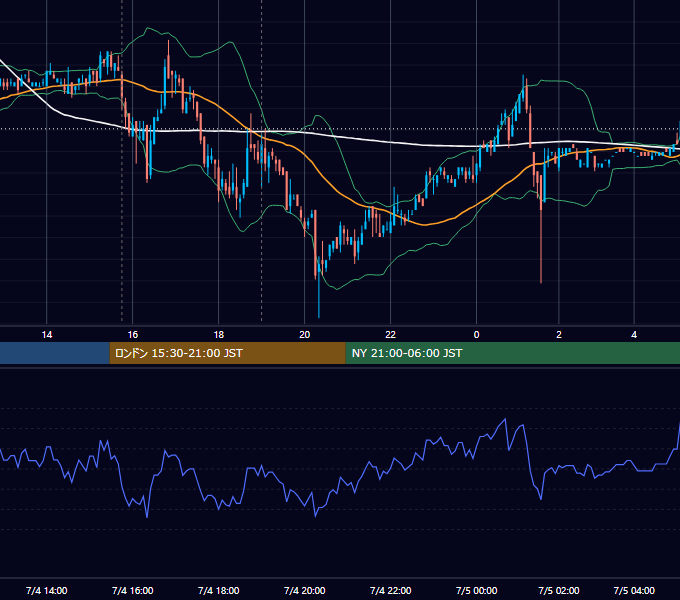
Task: Click the 7/5 02:00 date label
Action: click(559, 590)
